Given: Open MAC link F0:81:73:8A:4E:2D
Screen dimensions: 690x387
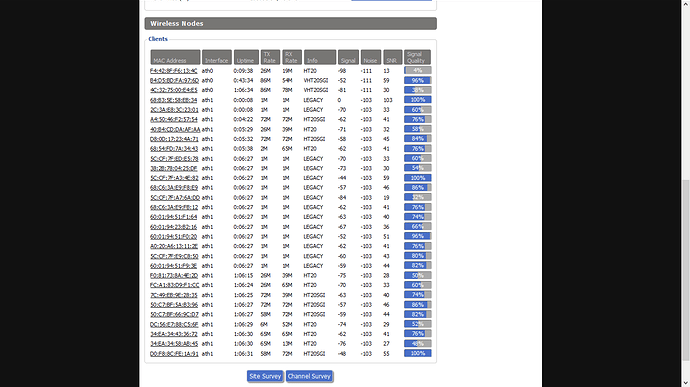Looking at the screenshot, I should (174, 276).
